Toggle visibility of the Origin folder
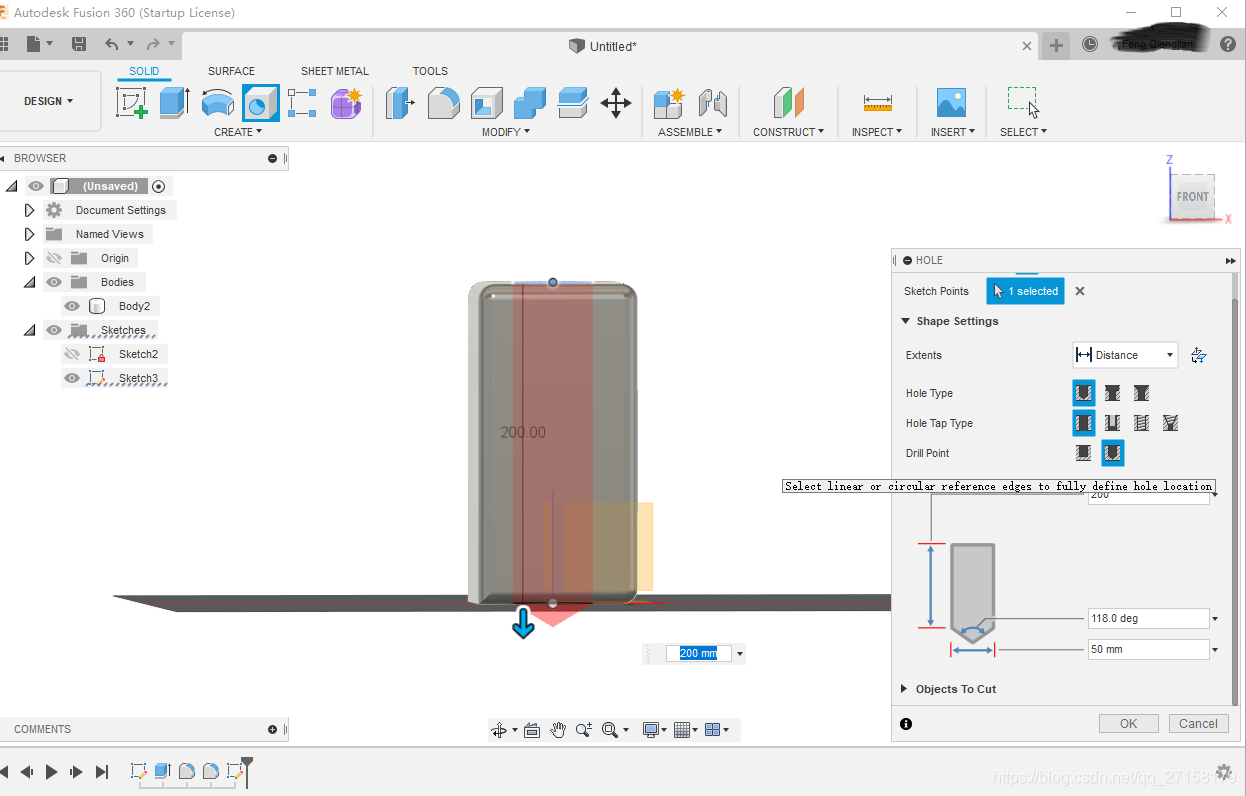This screenshot has width=1246, height=796. [54, 258]
